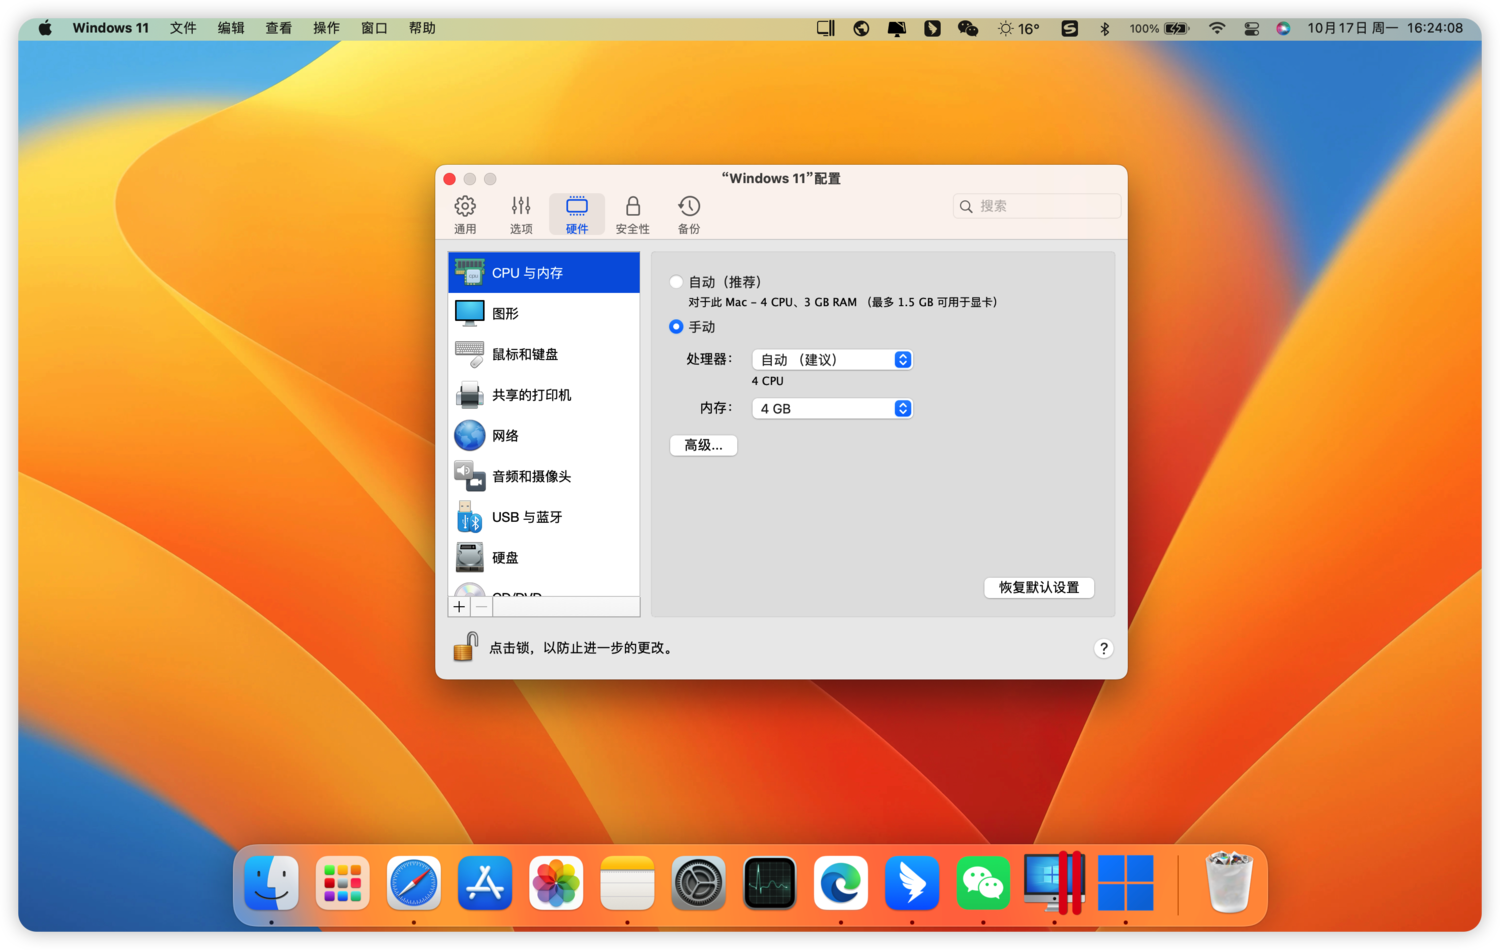Image resolution: width=1500 pixels, height=950 pixels.
Task: Open the 通用 (General) settings tab
Action: 465,215
